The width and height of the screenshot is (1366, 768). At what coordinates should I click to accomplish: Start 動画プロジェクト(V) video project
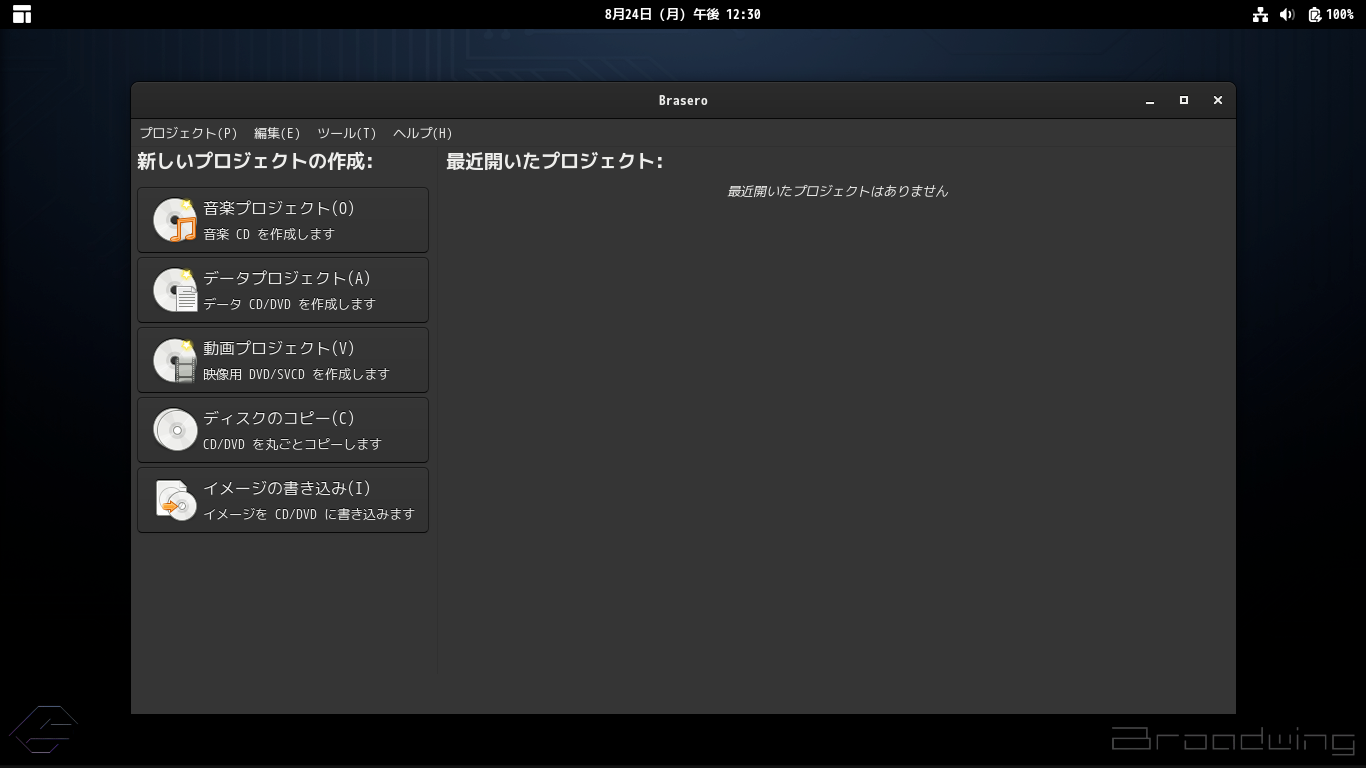(x=283, y=360)
